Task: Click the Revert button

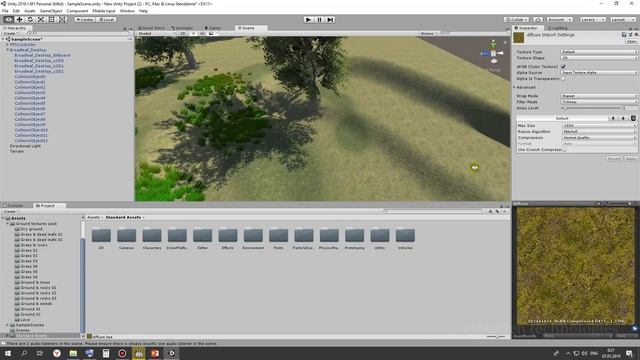Action: point(614,158)
